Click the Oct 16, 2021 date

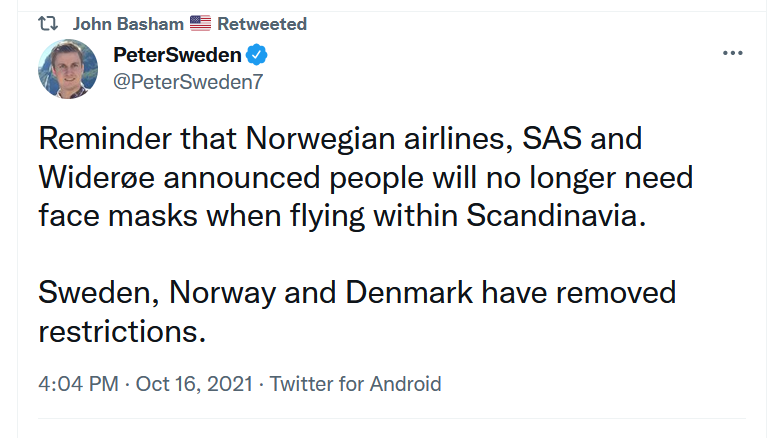pyautogui.click(x=194, y=384)
